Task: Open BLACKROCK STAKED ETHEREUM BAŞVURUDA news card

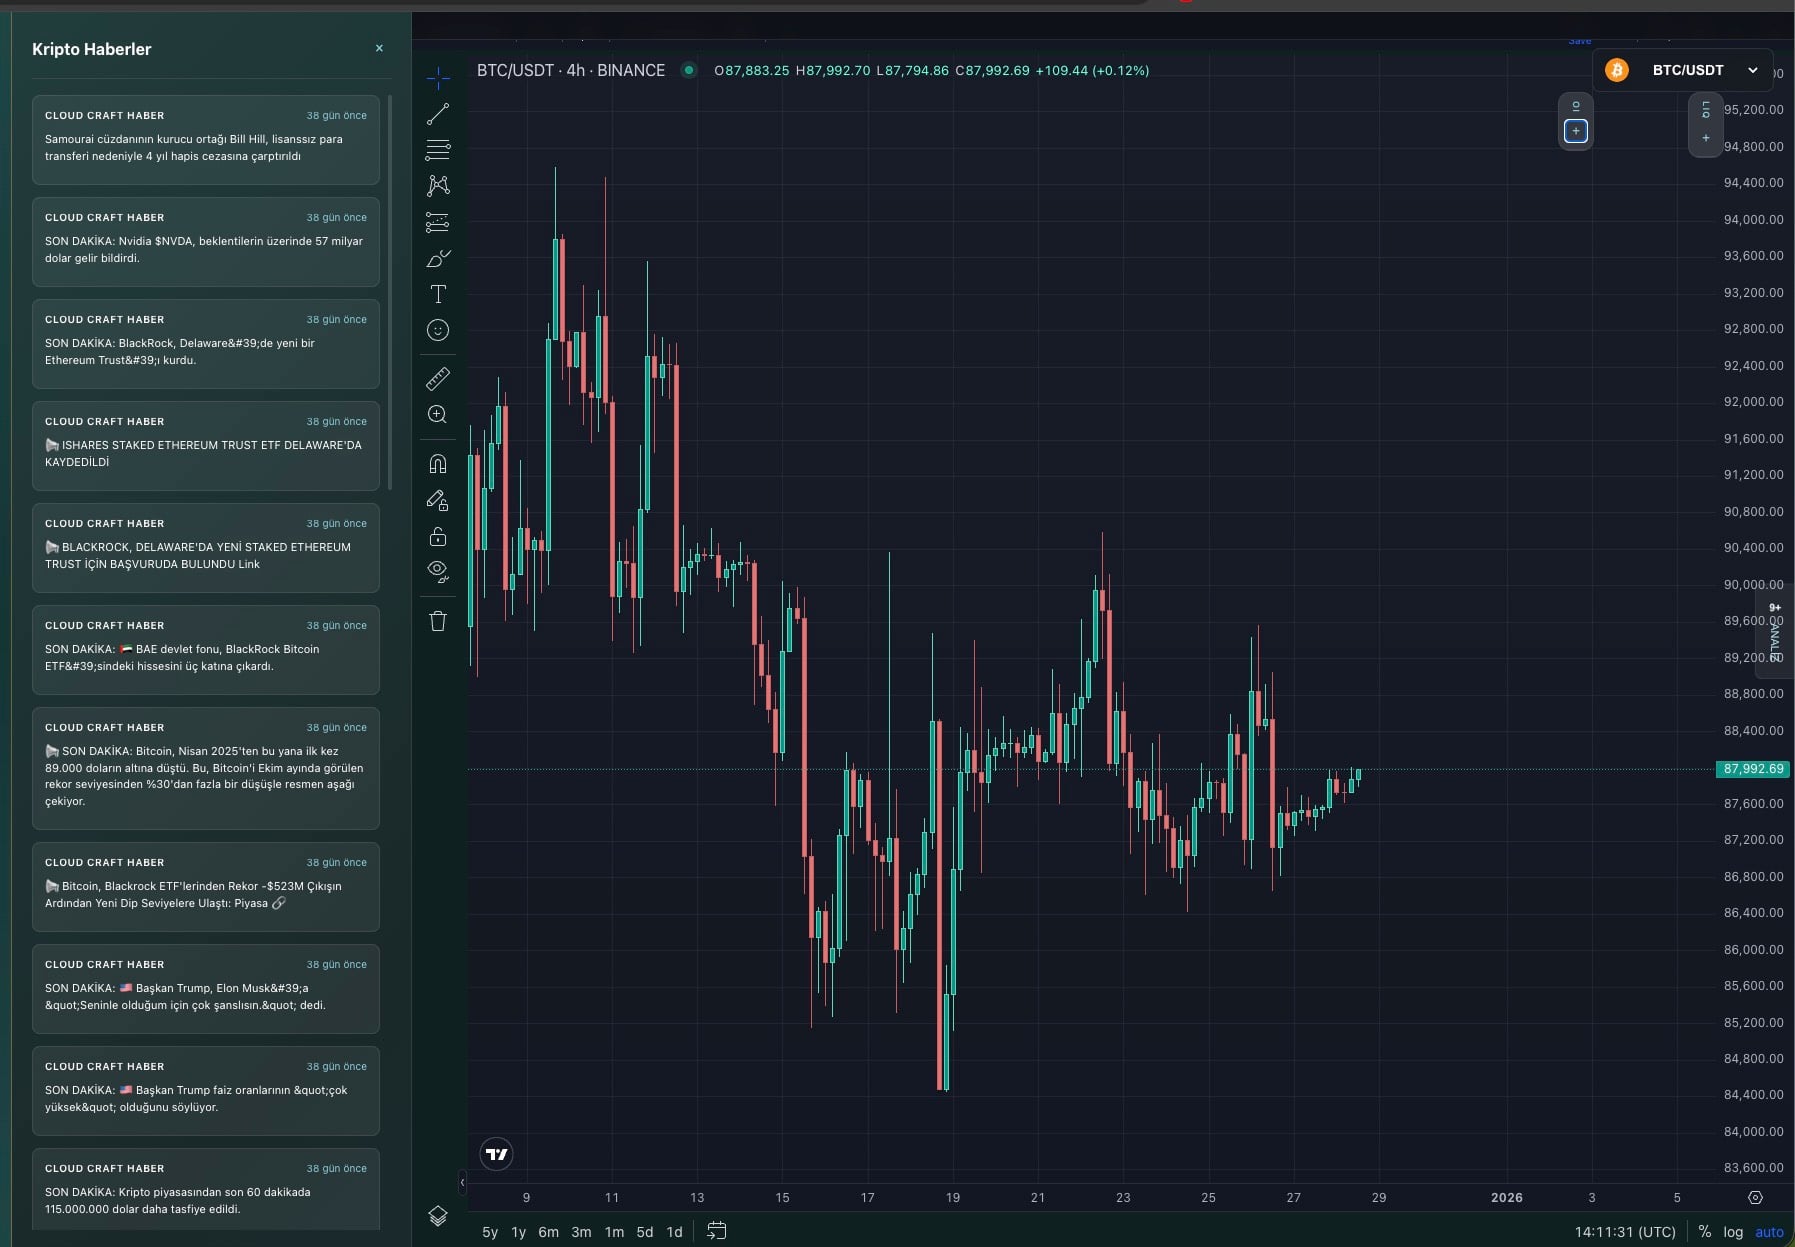Action: (x=206, y=547)
